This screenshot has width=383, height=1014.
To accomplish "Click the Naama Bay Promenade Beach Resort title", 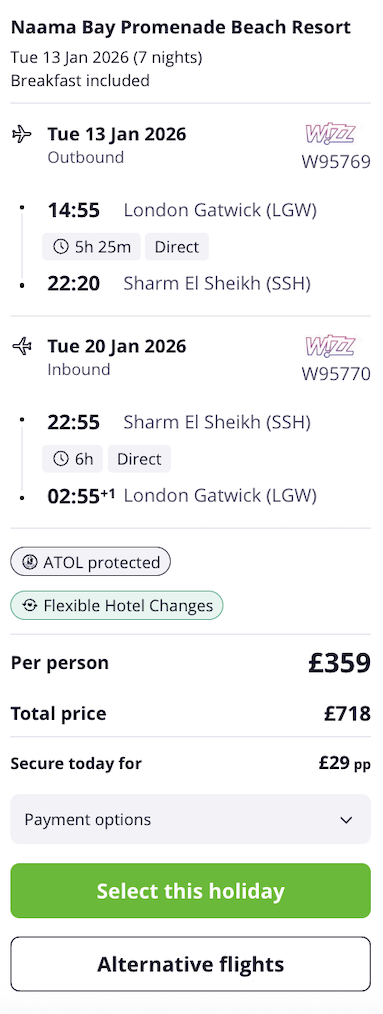I will pyautogui.click(x=181, y=28).
